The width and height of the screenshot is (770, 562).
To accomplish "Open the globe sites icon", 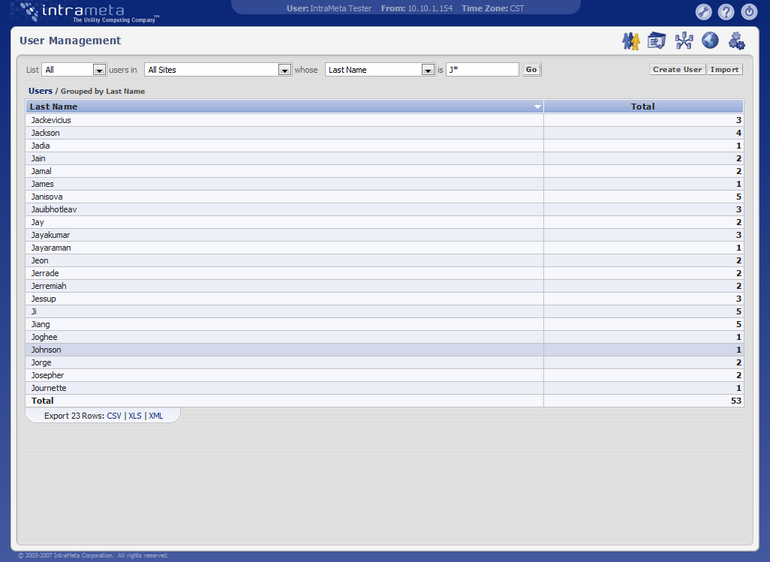I will point(710,41).
